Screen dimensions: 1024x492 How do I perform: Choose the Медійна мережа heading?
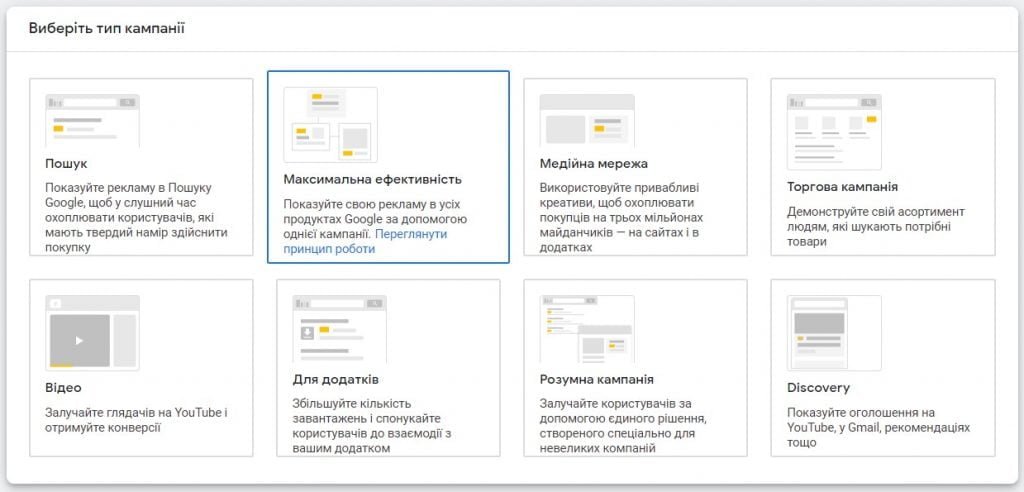(594, 163)
